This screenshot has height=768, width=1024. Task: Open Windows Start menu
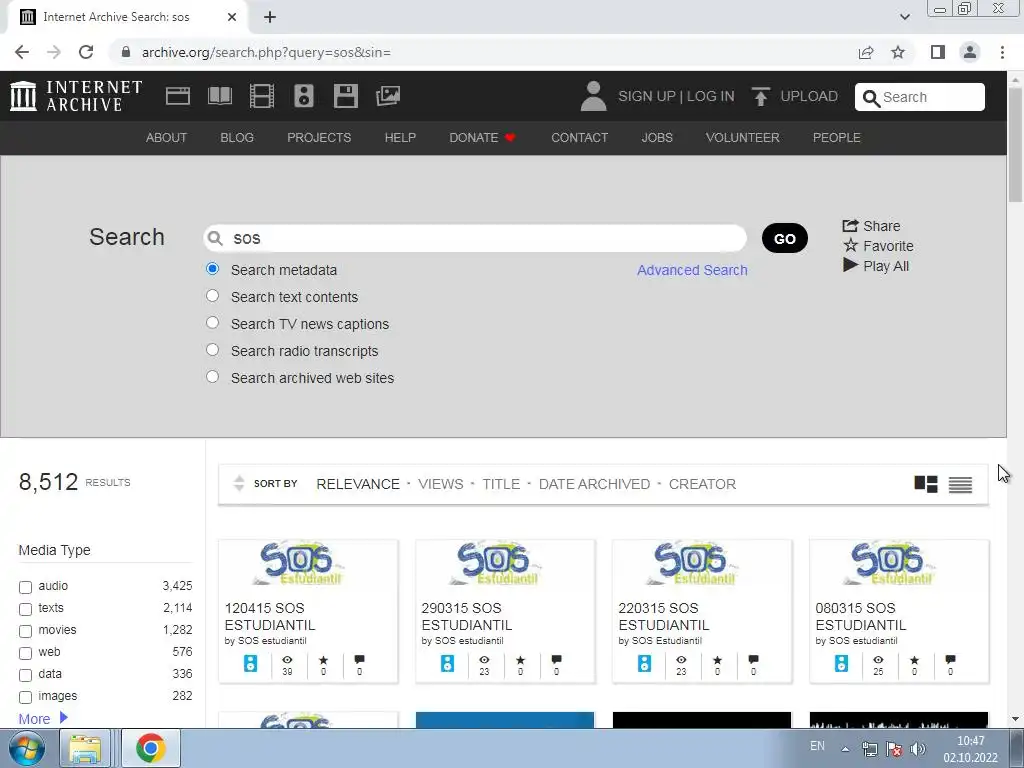pyautogui.click(x=26, y=748)
